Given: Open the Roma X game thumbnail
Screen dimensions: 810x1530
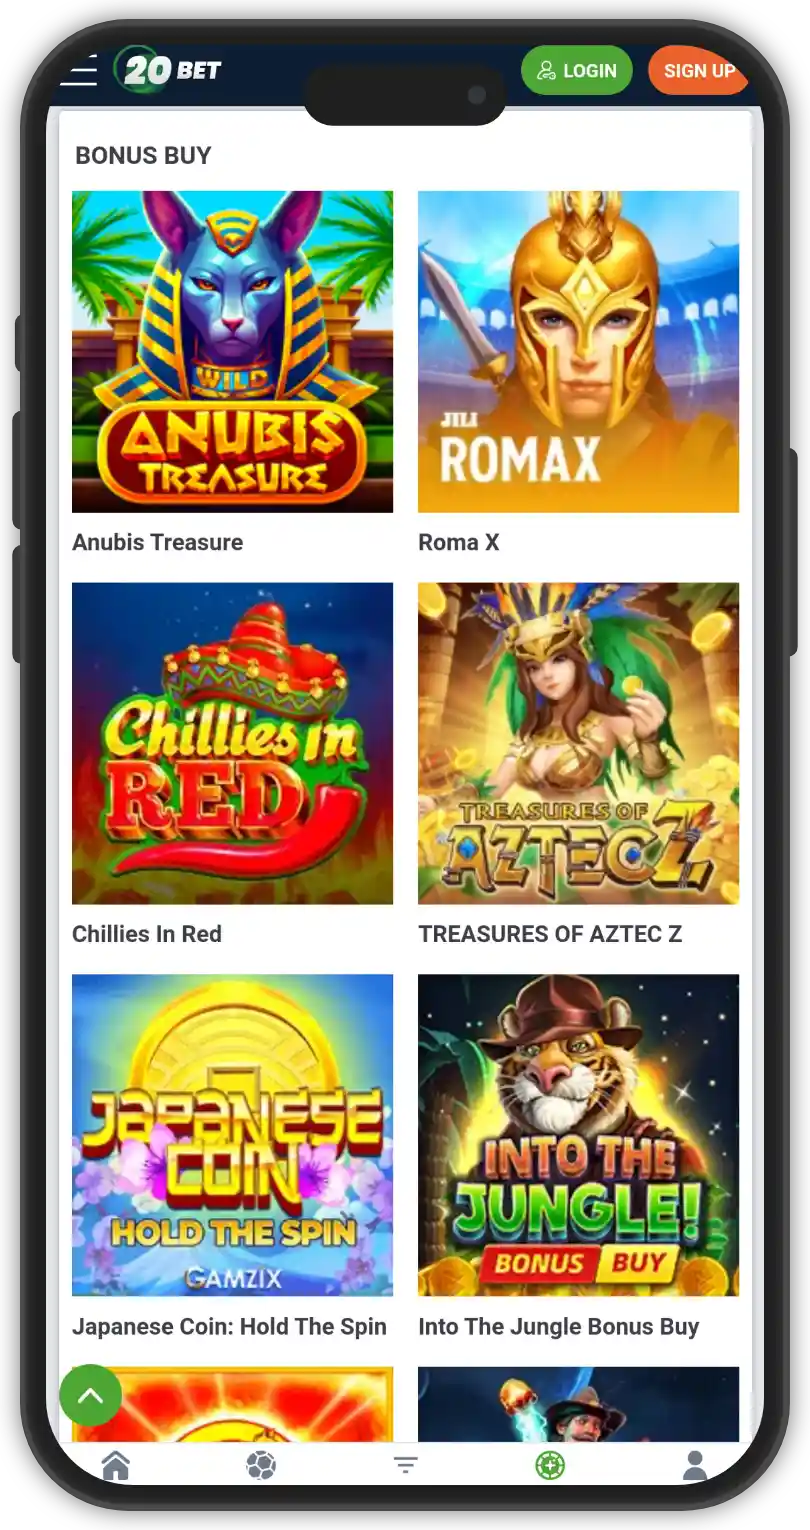Looking at the screenshot, I should (578, 352).
